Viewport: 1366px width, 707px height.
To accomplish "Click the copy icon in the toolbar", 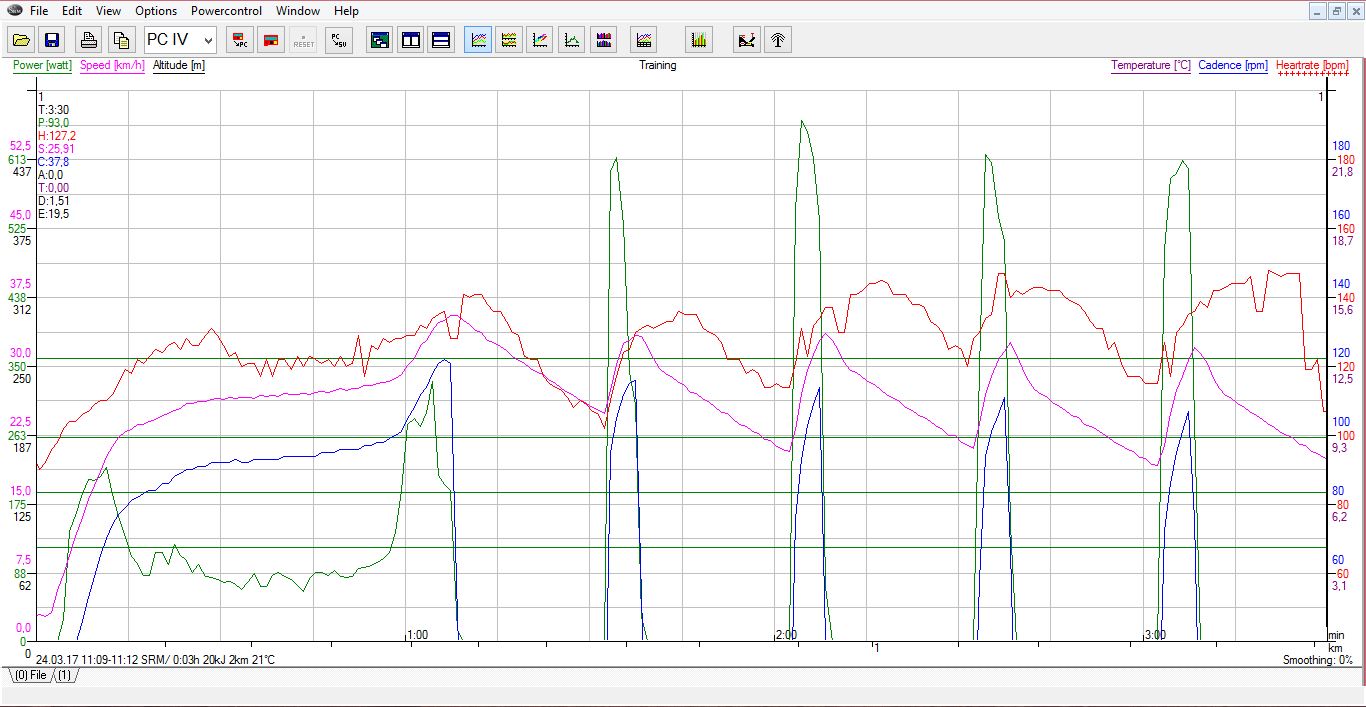I will tap(121, 41).
